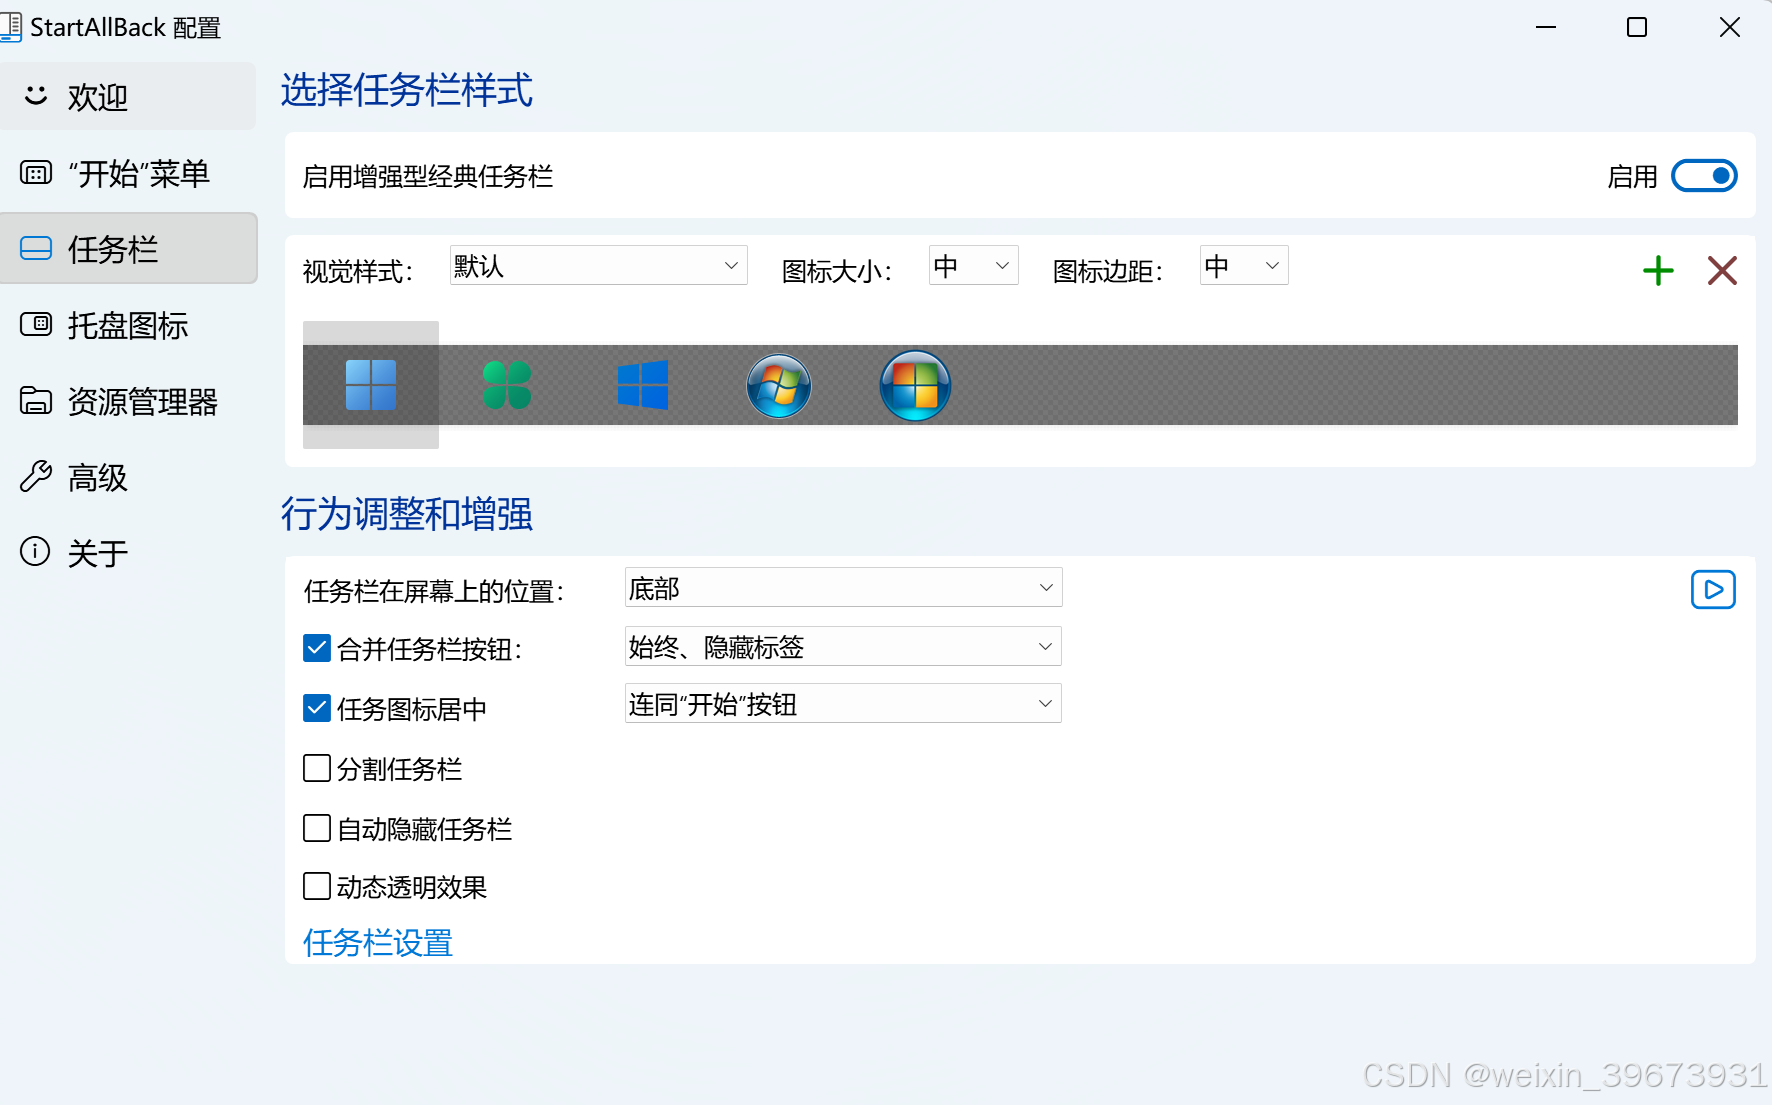Click the tray icon beside 托盘图标

(36, 324)
